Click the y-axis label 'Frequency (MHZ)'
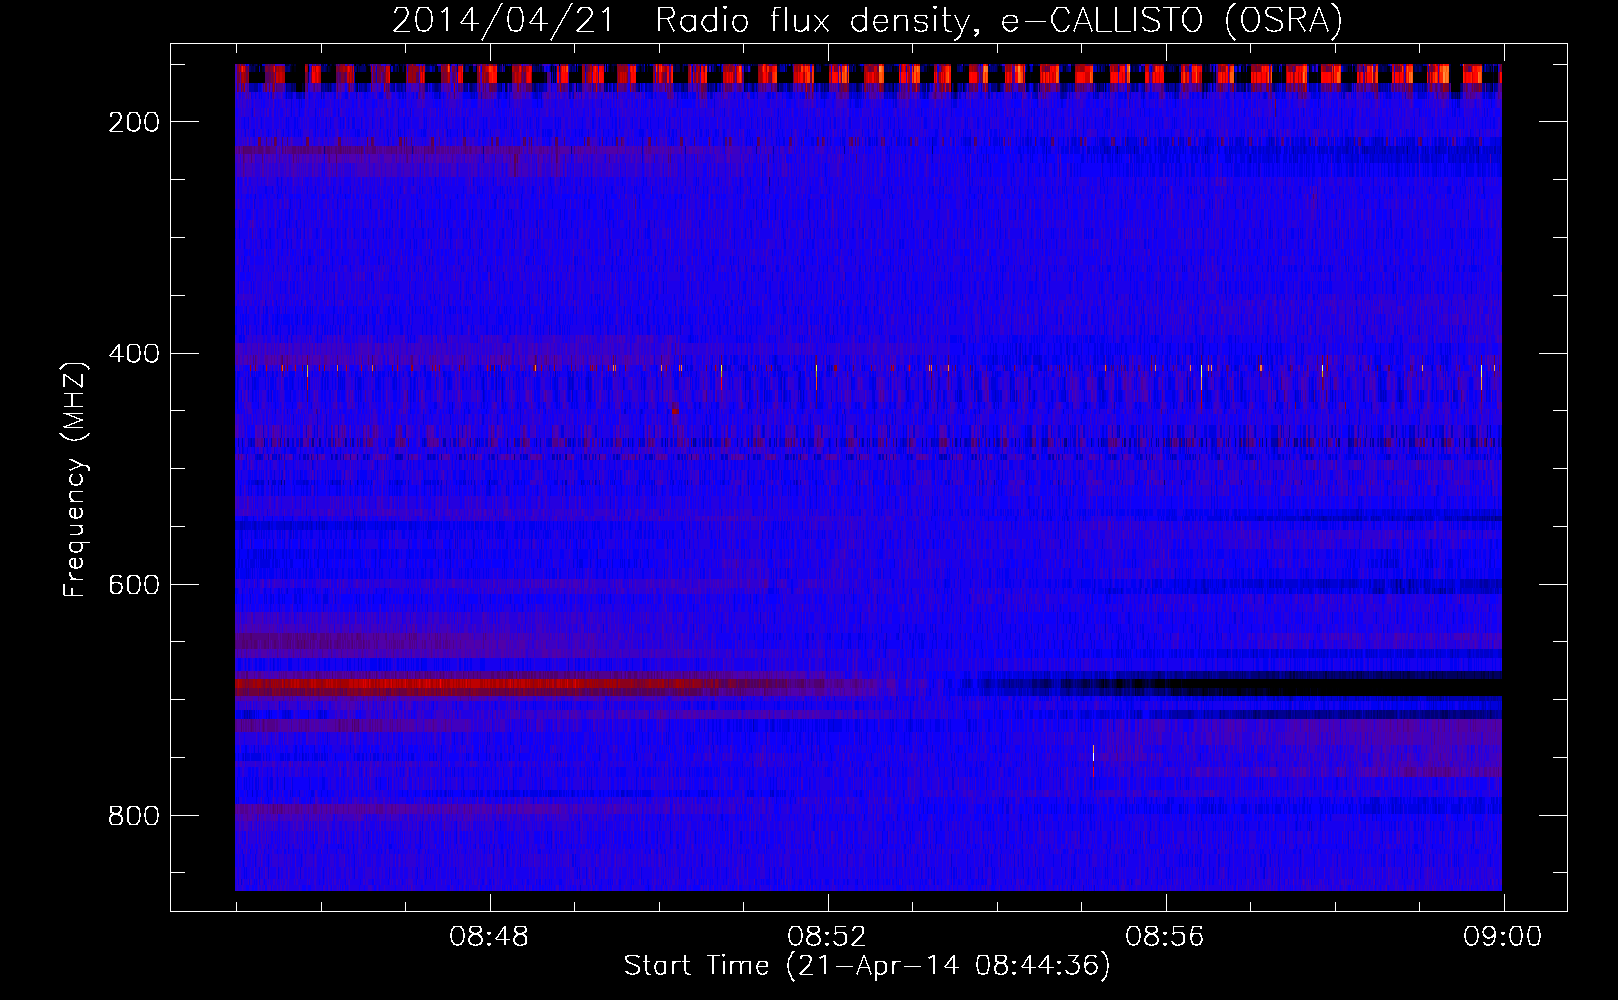Viewport: 1618px width, 1000px height. point(75,480)
